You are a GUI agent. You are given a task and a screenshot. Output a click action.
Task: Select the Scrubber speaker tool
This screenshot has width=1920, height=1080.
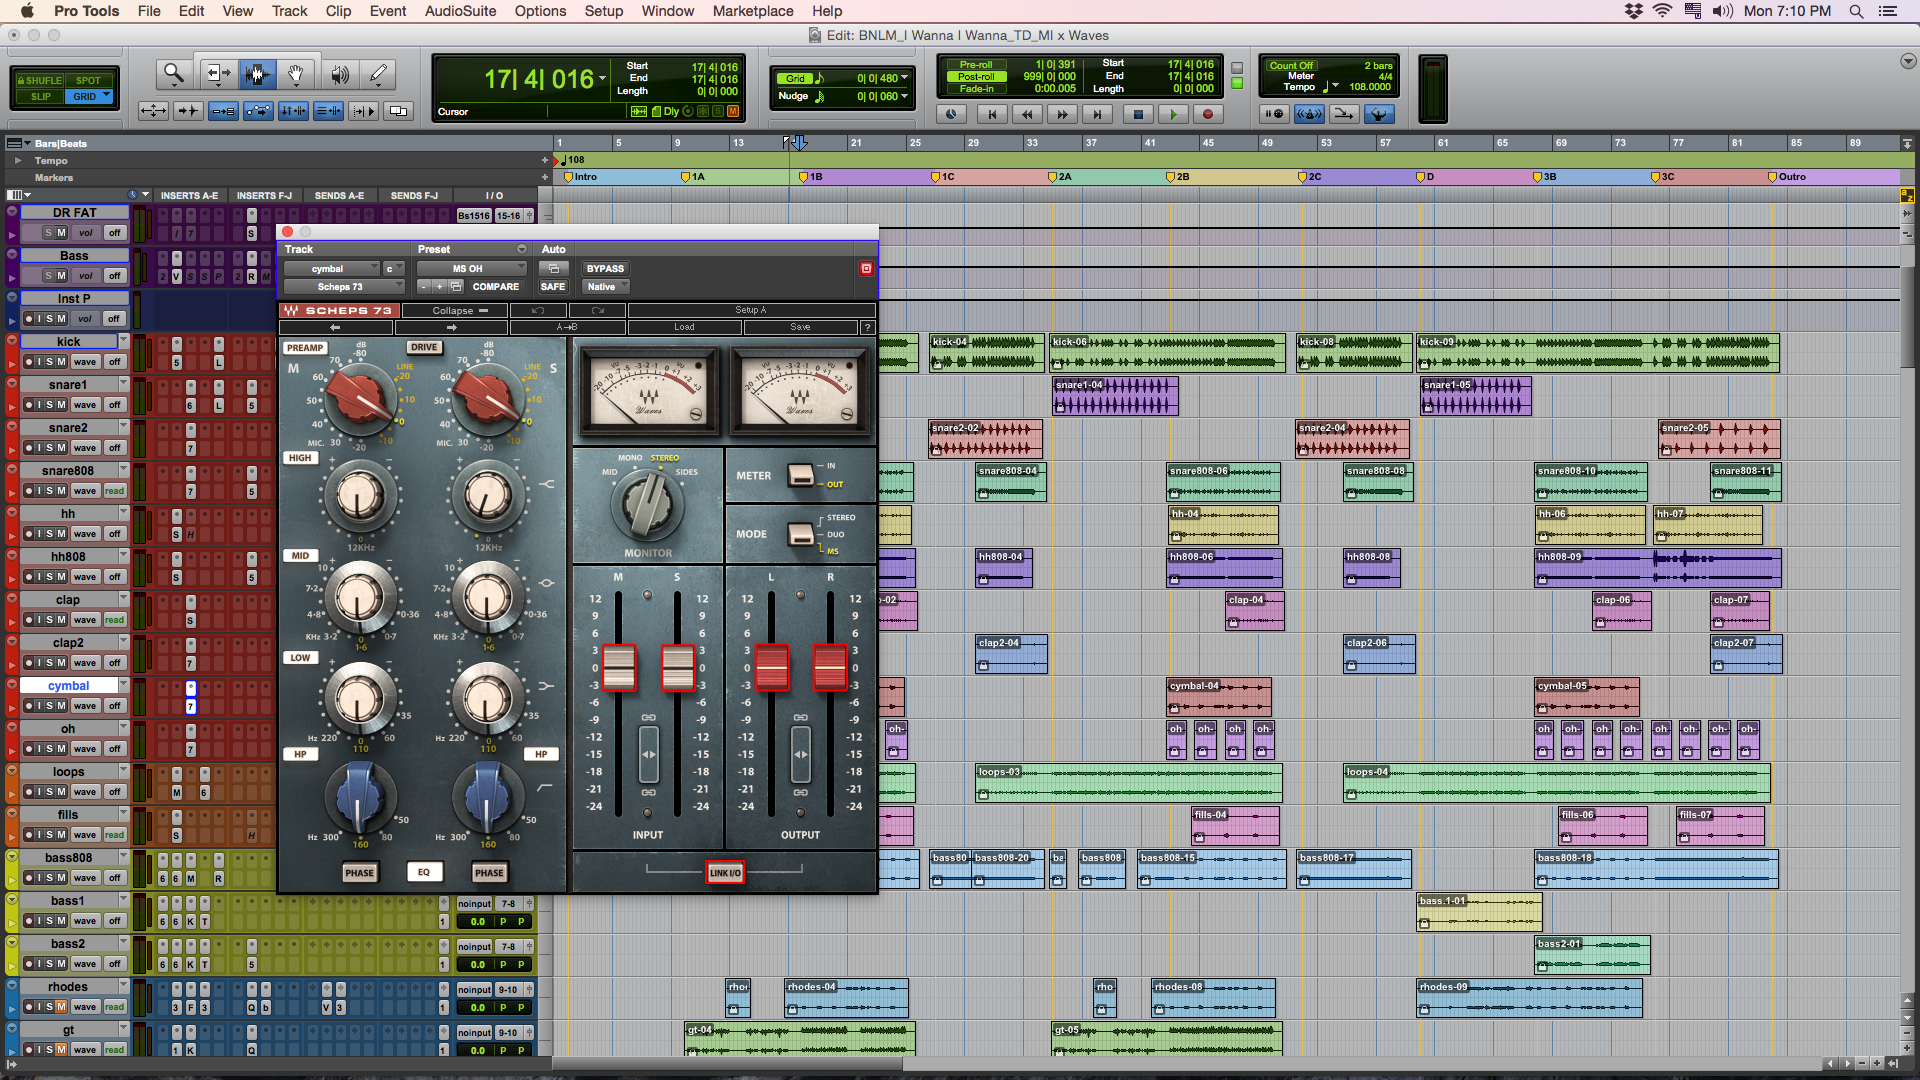[x=340, y=74]
